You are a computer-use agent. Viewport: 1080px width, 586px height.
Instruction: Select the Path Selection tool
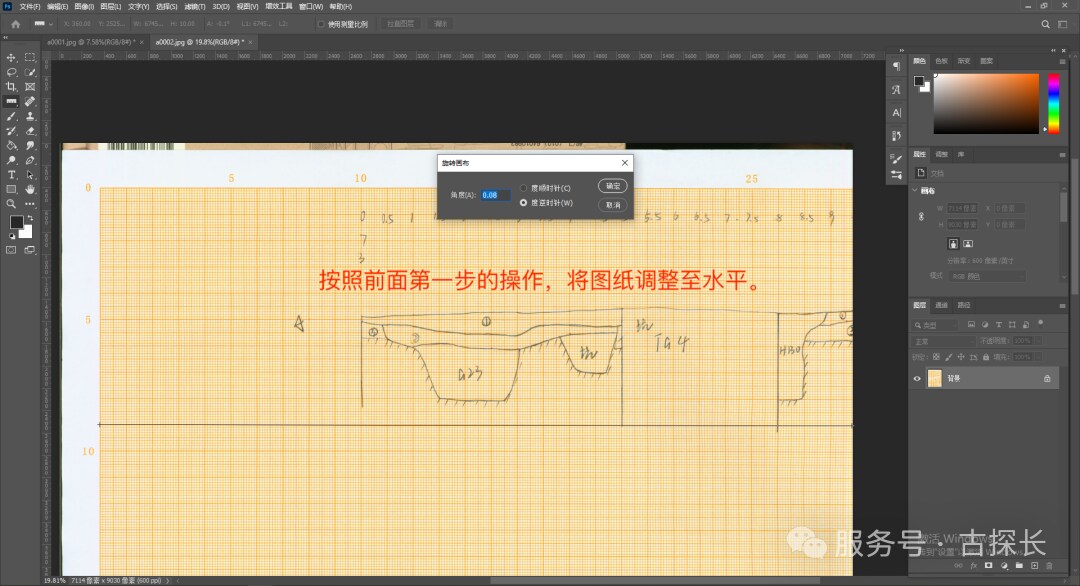pos(30,175)
